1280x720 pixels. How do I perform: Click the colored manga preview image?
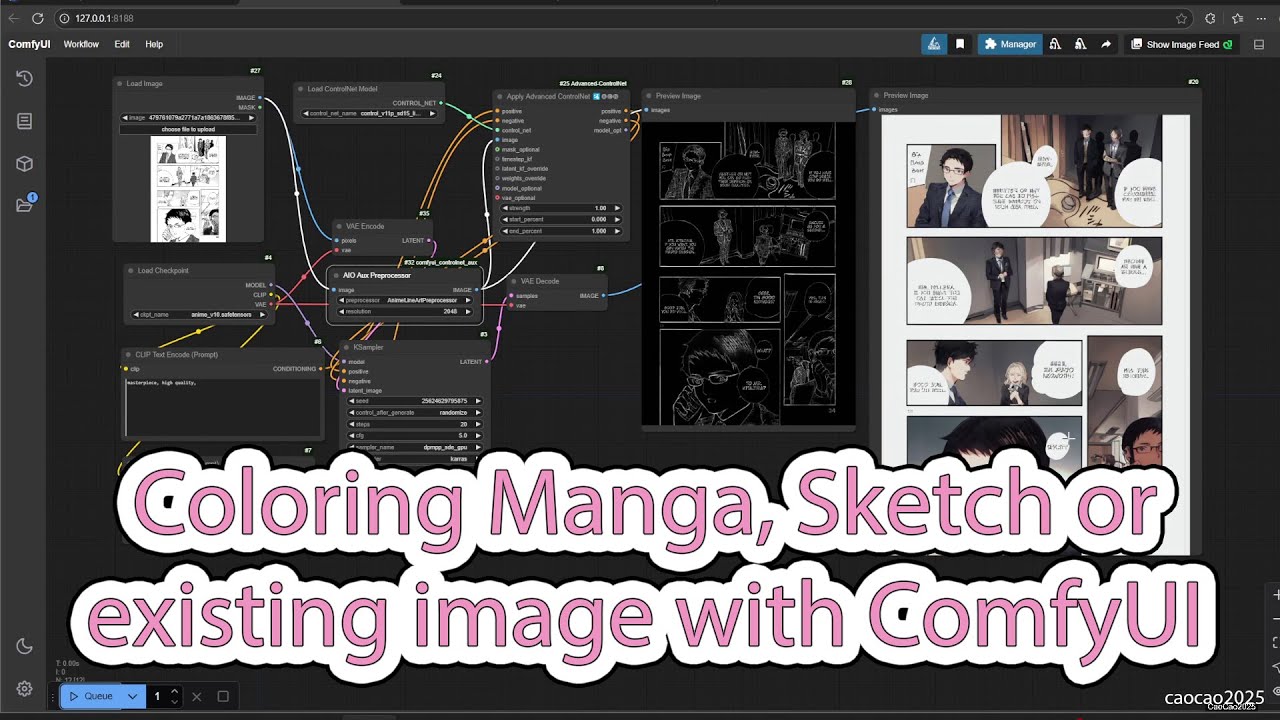tap(1035, 335)
